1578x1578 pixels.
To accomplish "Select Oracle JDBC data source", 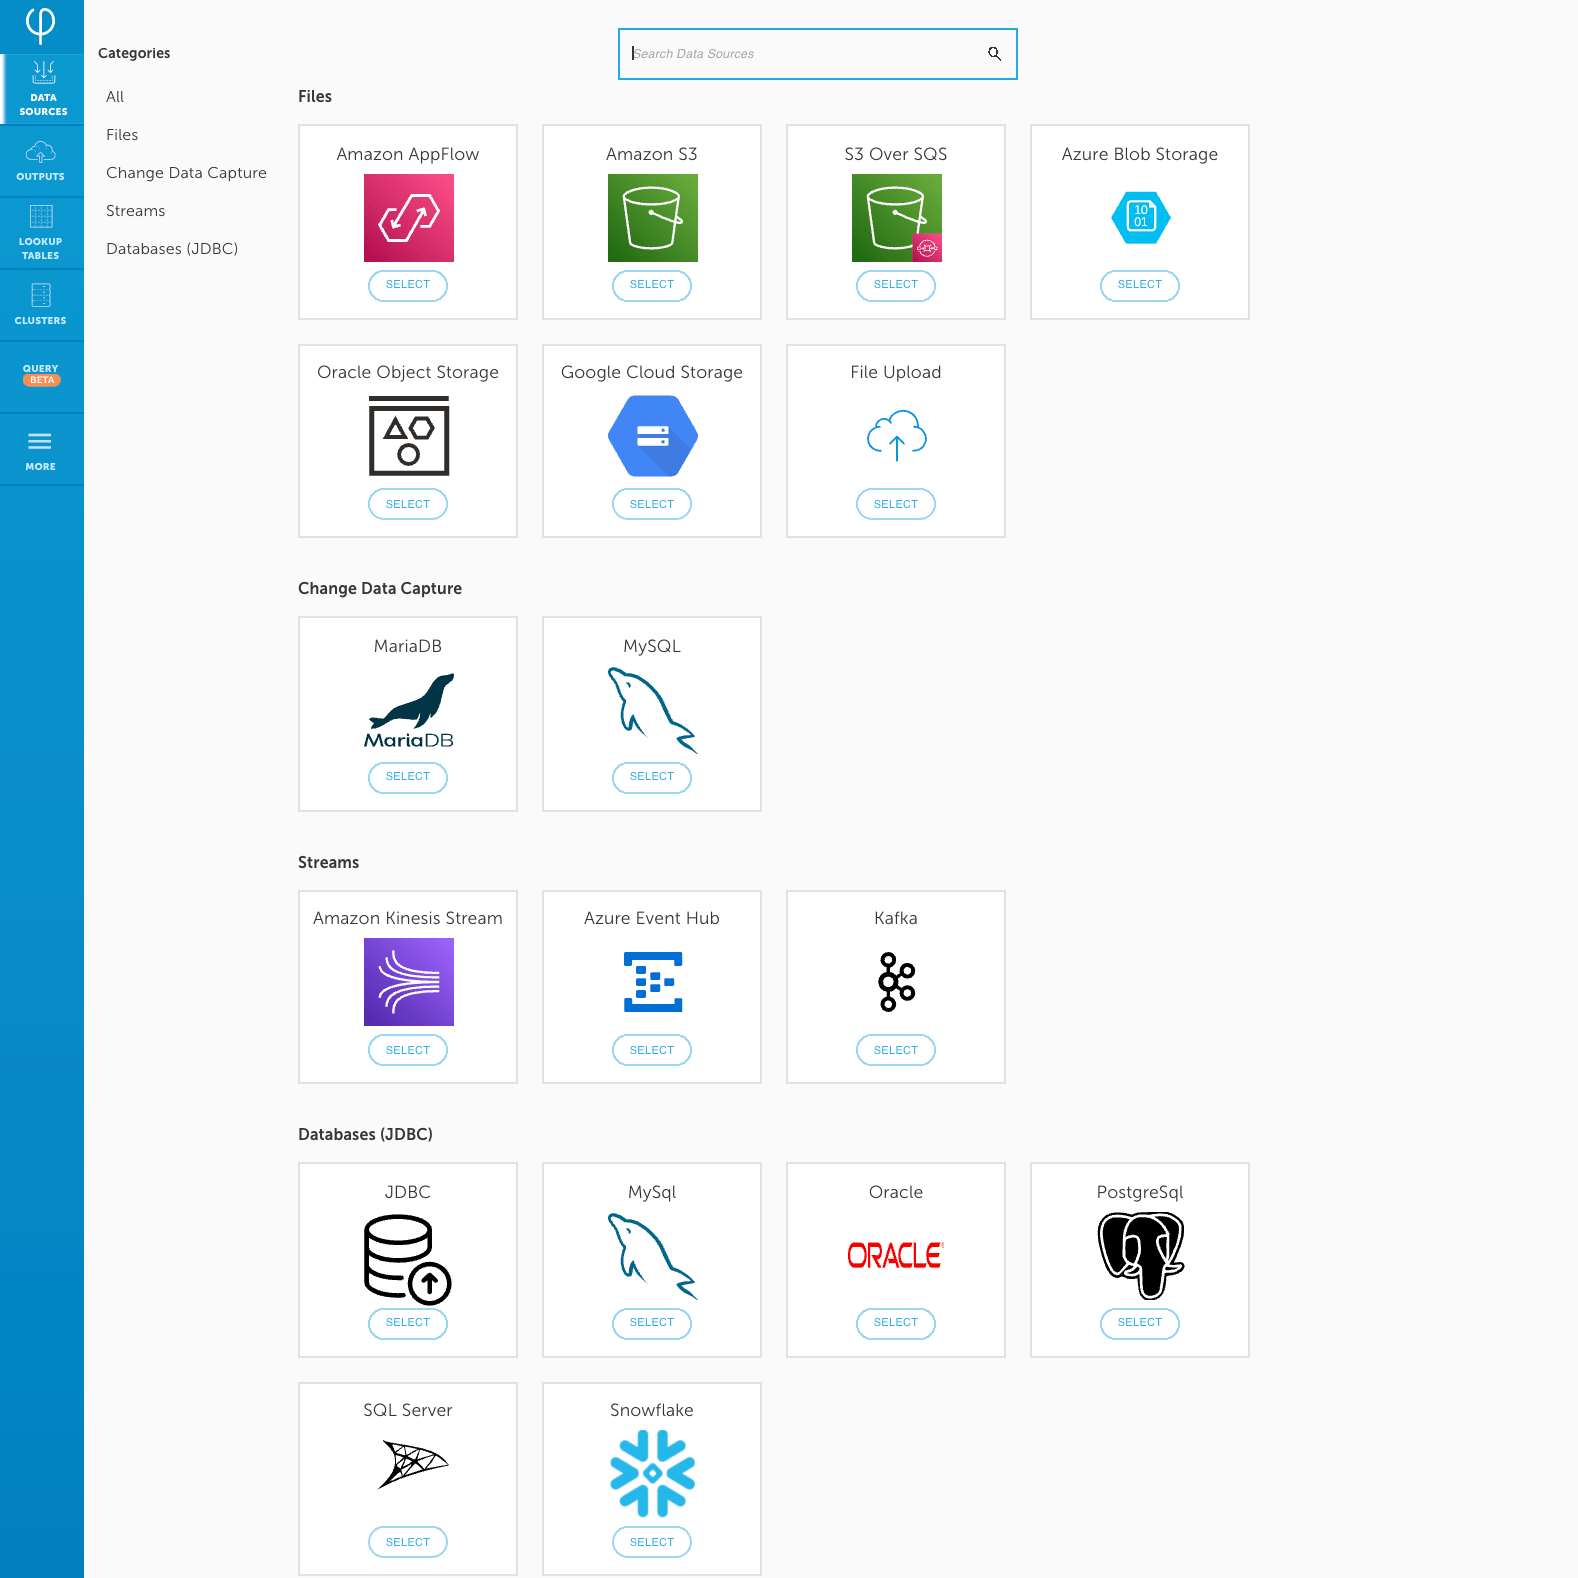I will [896, 1323].
